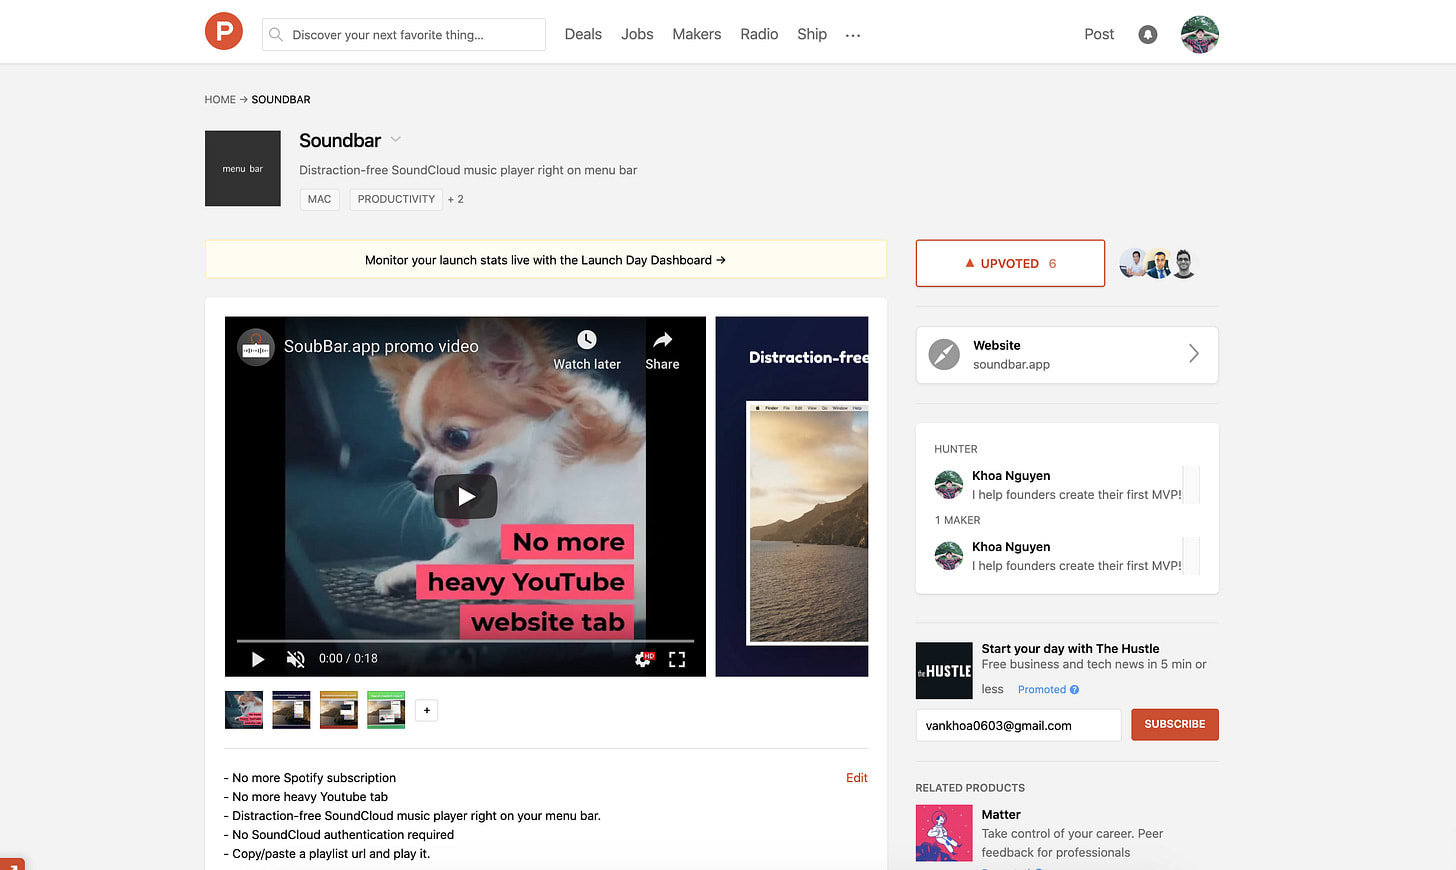This screenshot has height=870, width=1456.
Task: Open the Matter related product thumbnail
Action: click(944, 834)
